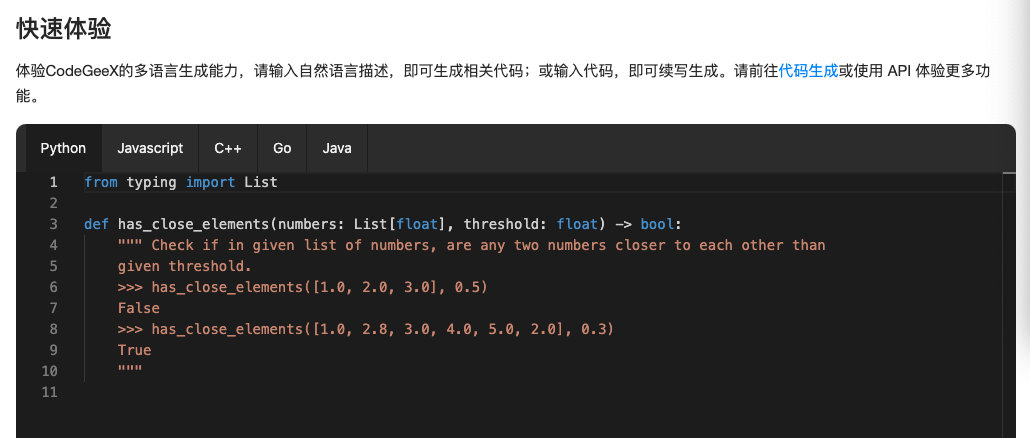Click line 1 'from typing import List'

tap(181, 182)
